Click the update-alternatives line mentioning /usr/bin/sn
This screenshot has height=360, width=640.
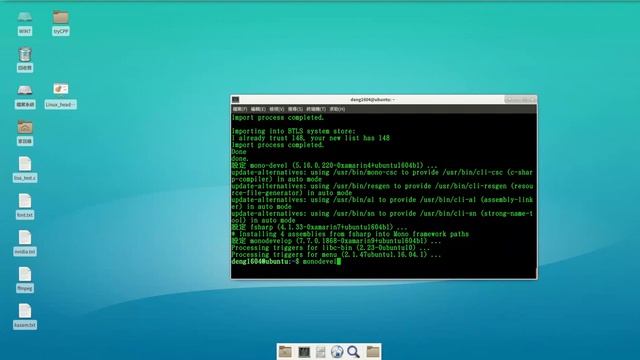pyautogui.click(x=382, y=217)
